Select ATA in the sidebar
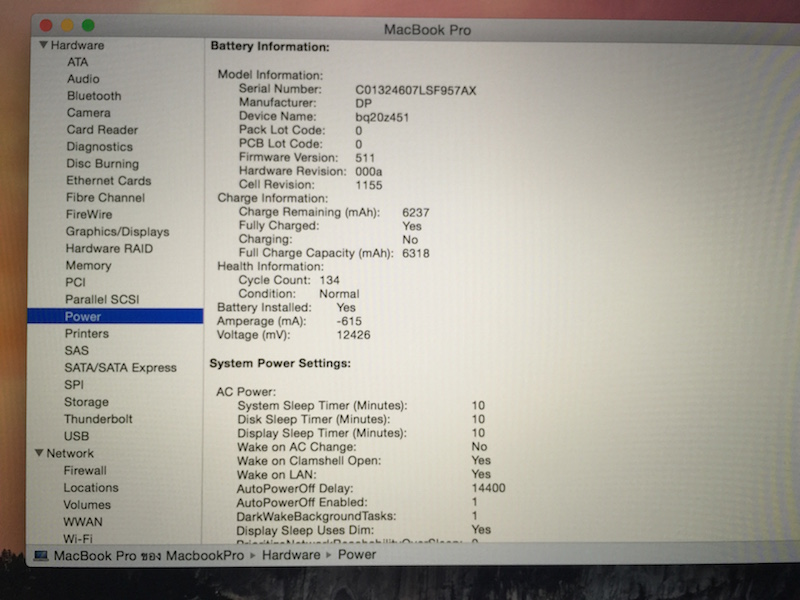The image size is (800, 600). pos(78,62)
